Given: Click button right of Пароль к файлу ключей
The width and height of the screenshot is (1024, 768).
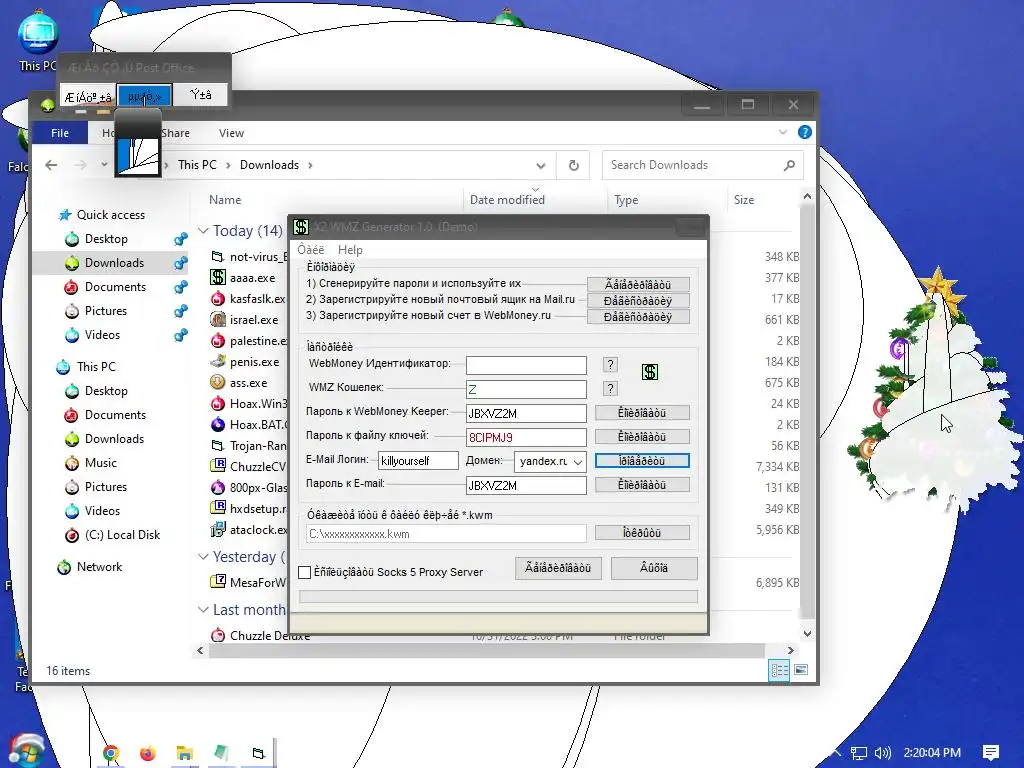Looking at the screenshot, I should 642,437.
